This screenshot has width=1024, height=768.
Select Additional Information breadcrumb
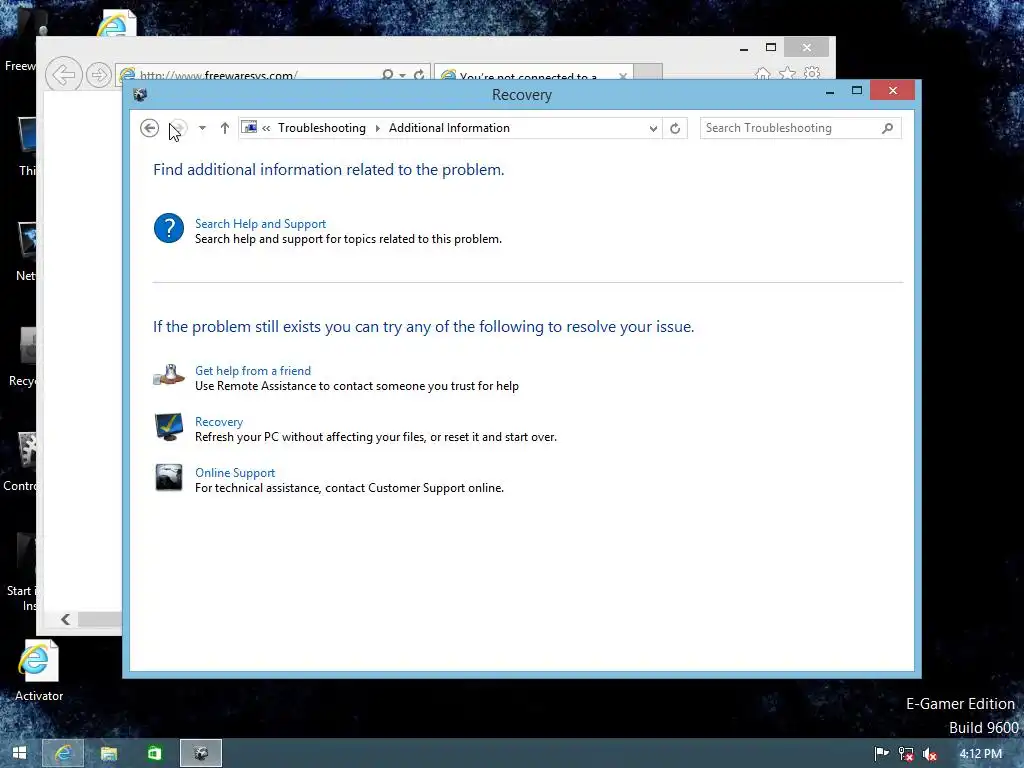click(x=449, y=128)
